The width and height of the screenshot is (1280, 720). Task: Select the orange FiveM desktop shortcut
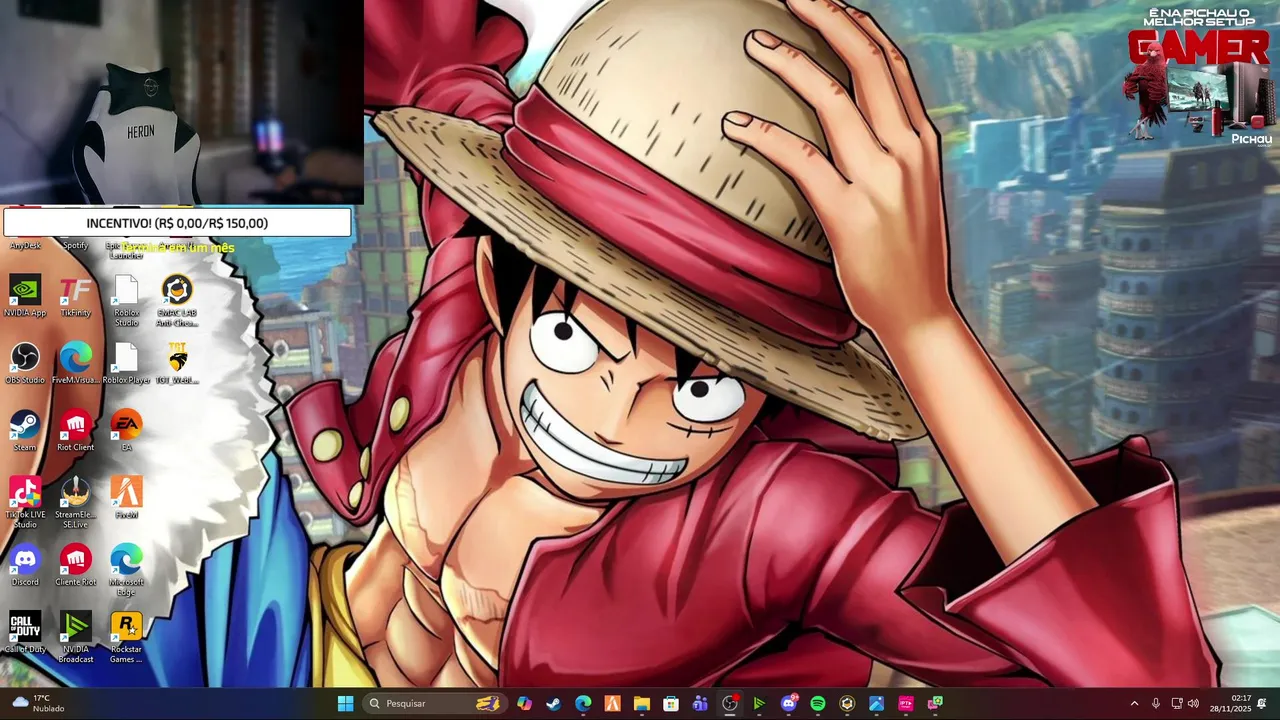tap(126, 497)
